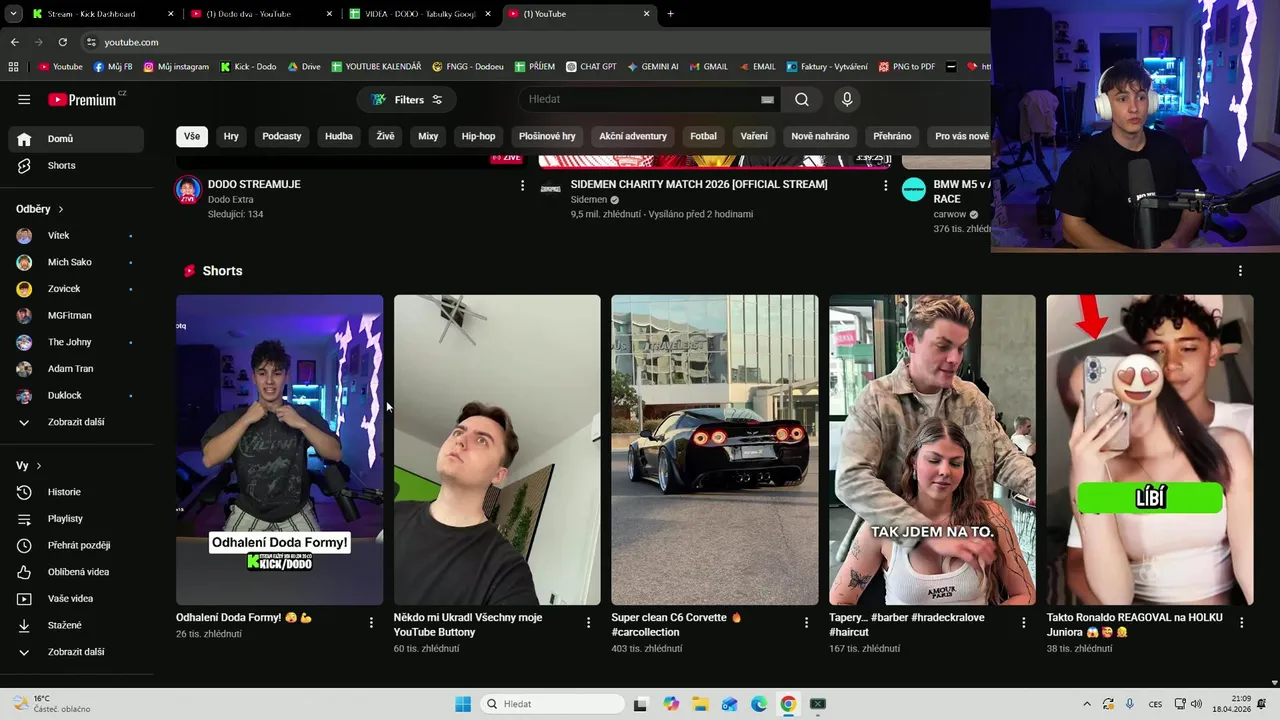Open Microsoft Edge from the taskbar

759,704
